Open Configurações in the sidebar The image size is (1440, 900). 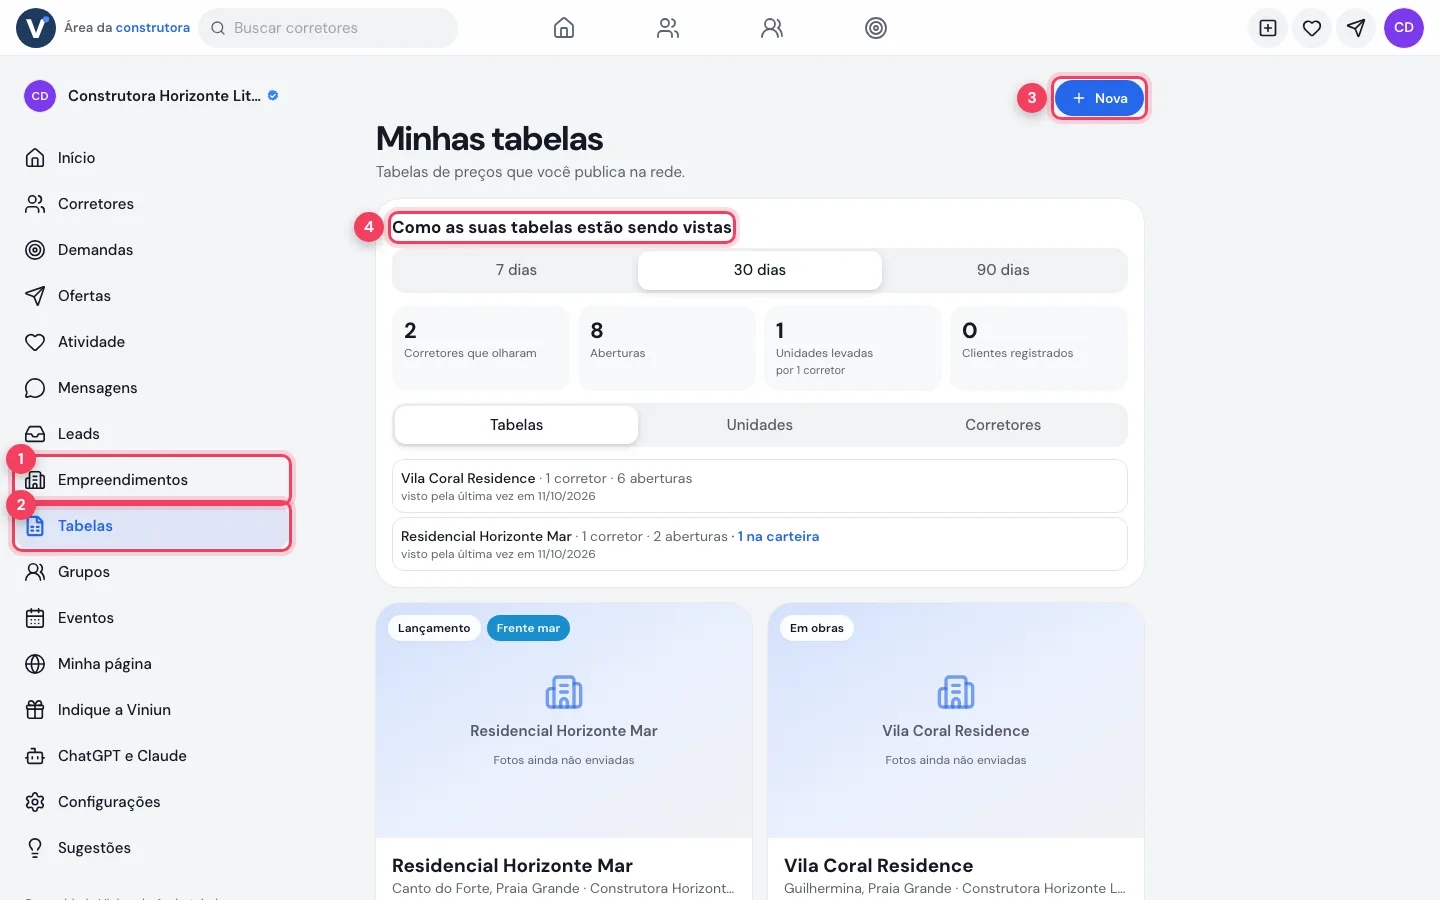152,802
